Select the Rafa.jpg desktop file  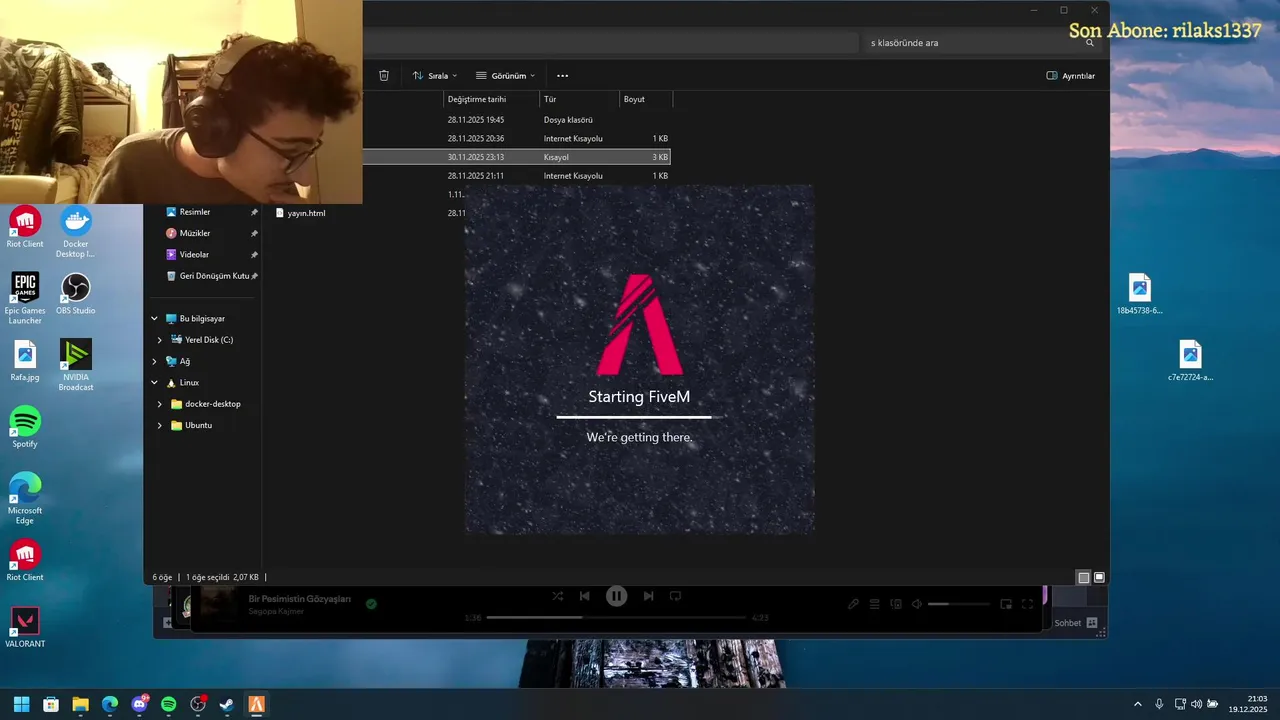click(x=25, y=361)
